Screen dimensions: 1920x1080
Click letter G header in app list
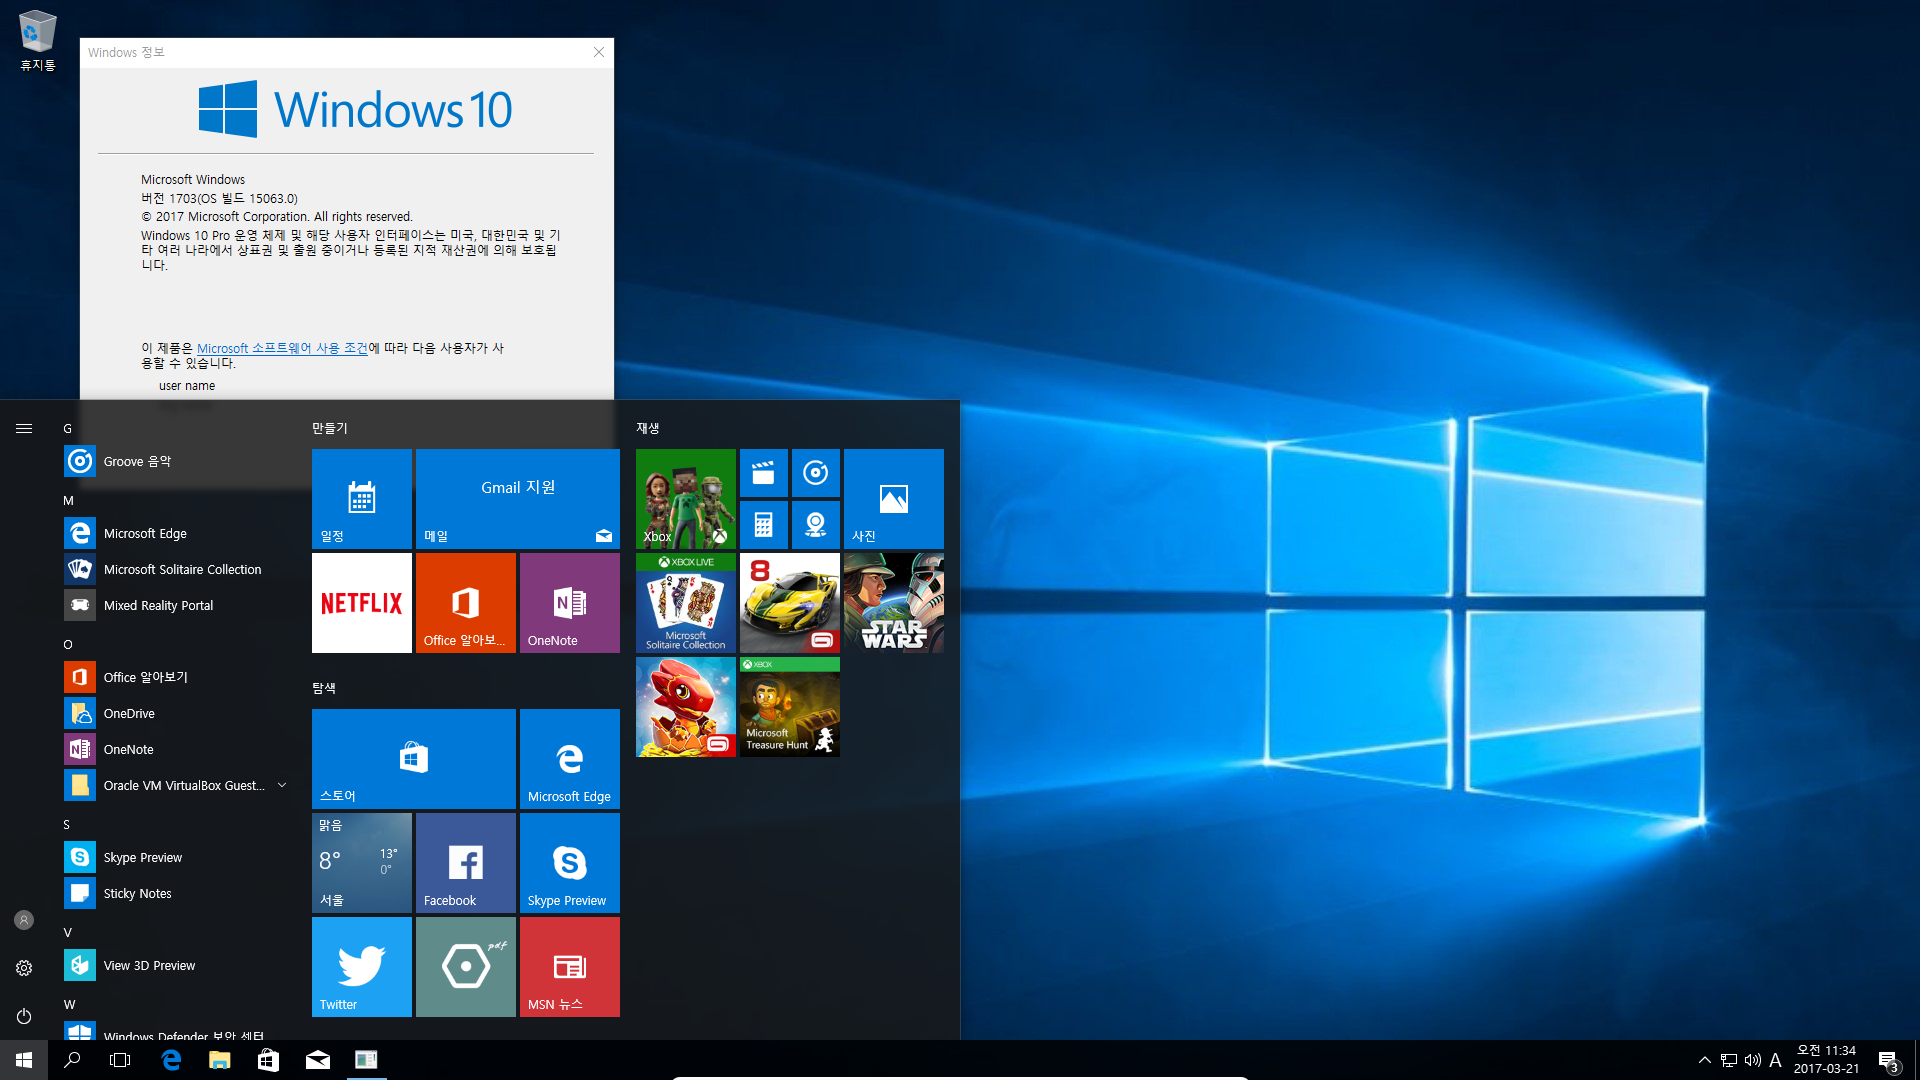tap(68, 428)
